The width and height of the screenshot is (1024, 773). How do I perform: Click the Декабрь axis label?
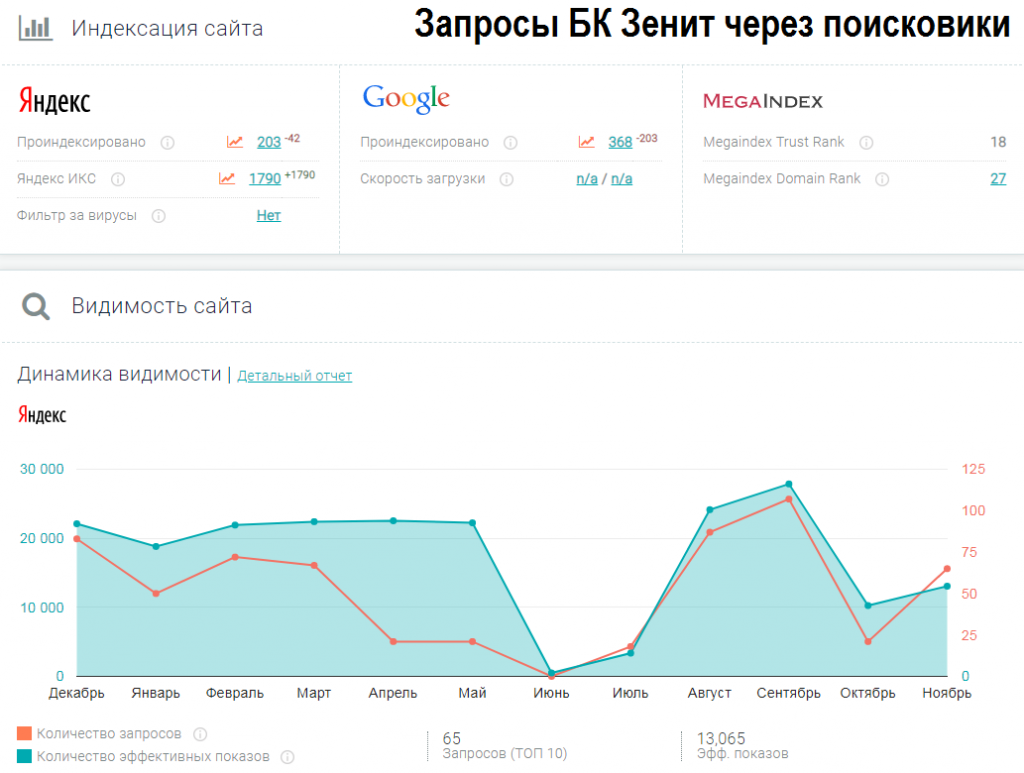click(76, 693)
